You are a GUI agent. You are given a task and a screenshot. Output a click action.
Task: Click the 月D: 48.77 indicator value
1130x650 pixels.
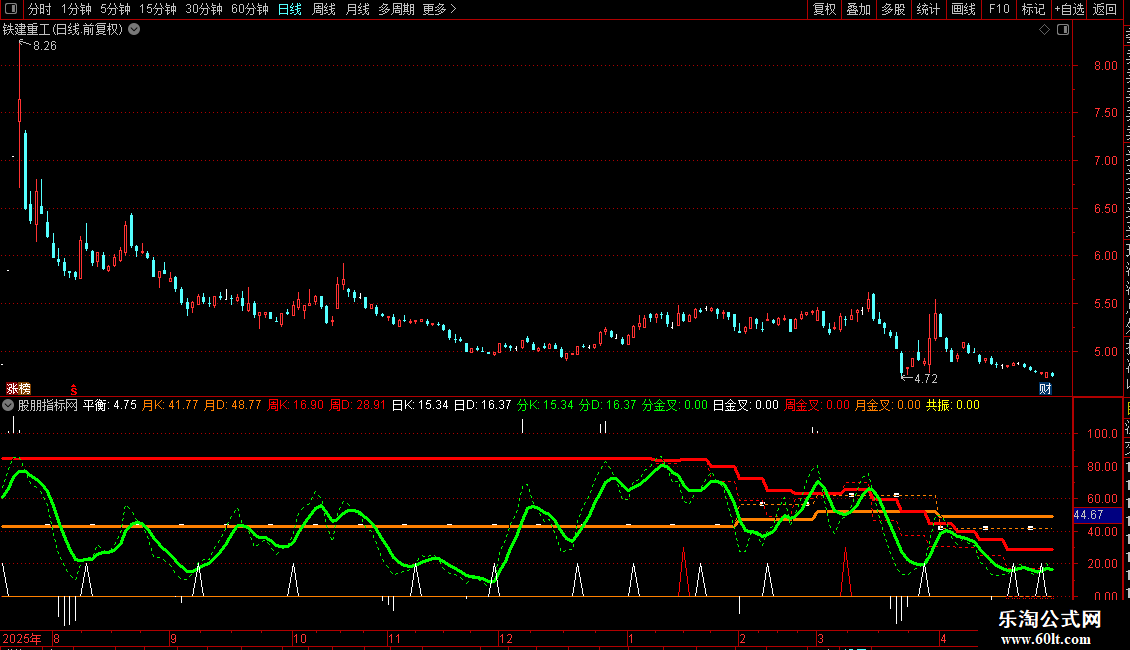(x=233, y=405)
